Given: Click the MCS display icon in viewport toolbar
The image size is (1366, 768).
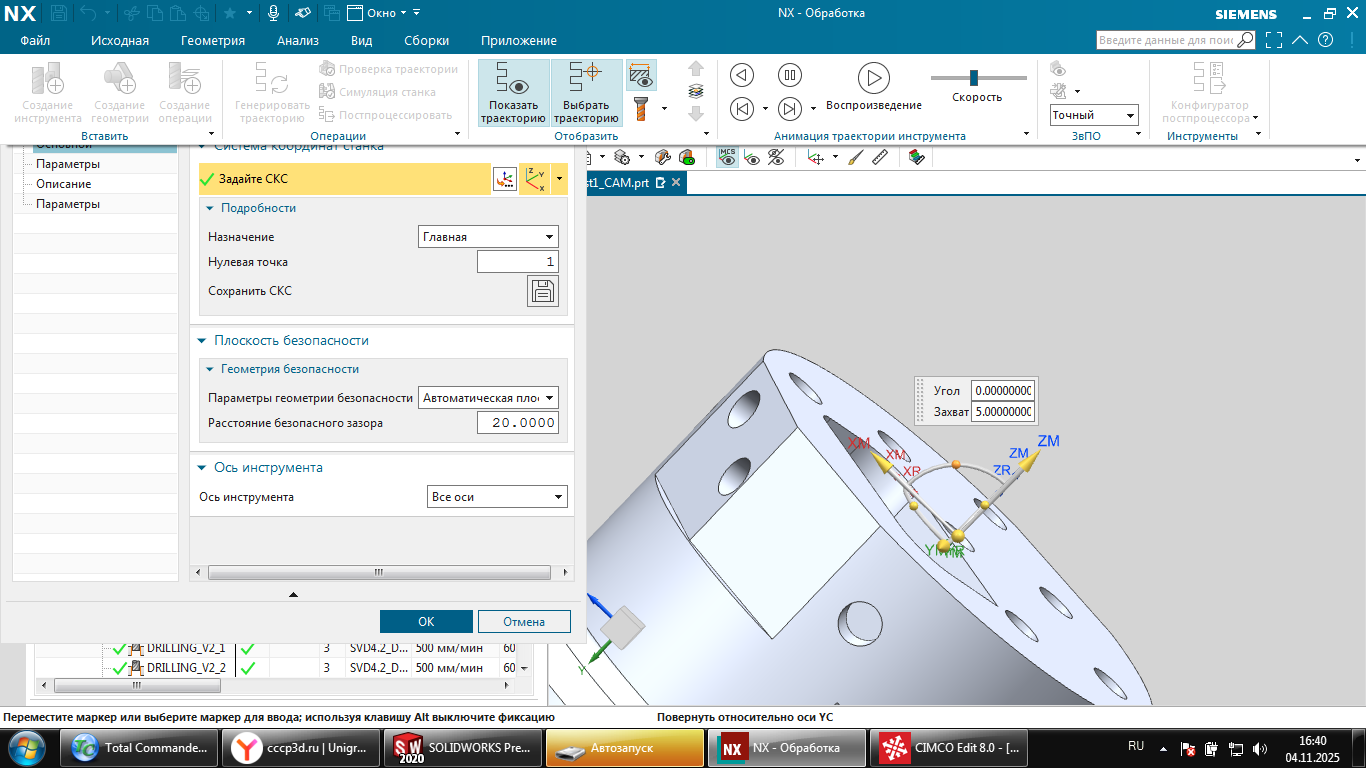Looking at the screenshot, I should pos(728,158).
